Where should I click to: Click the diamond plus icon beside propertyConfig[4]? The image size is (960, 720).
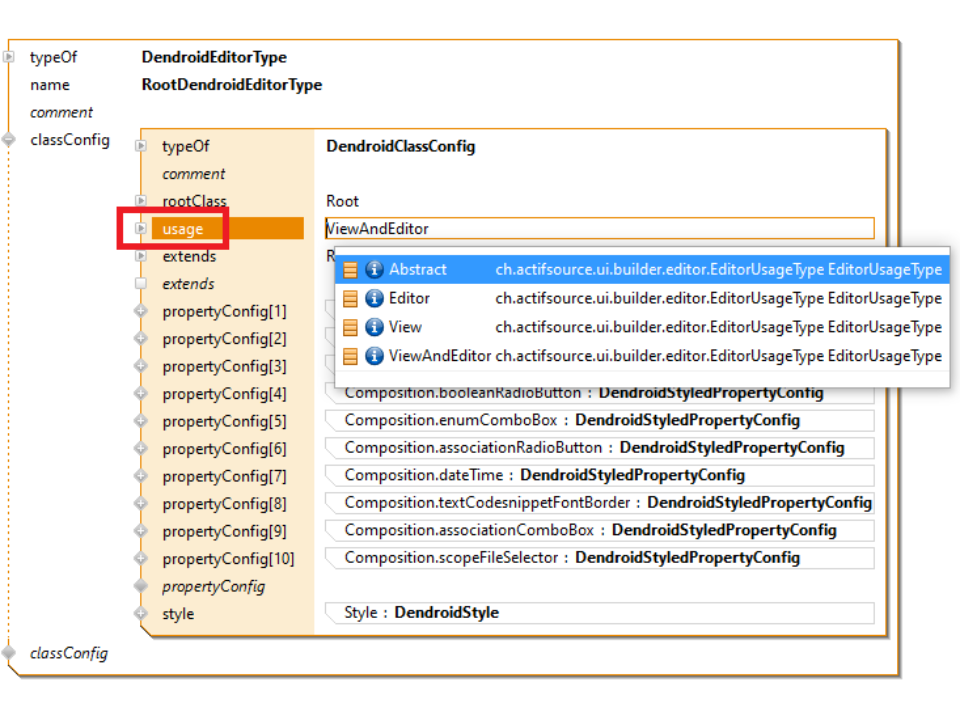141,394
